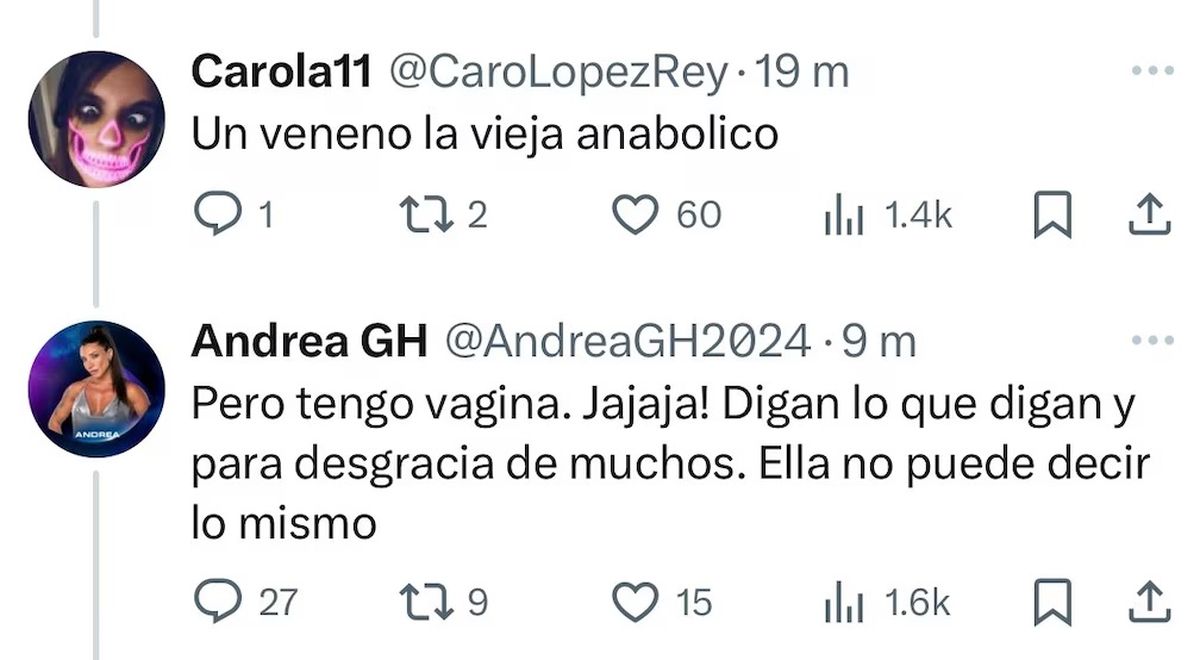Viewport: 1200px width, 660px height.
Task: Bookmark Andrea GH's tweet
Action: (x=1052, y=603)
